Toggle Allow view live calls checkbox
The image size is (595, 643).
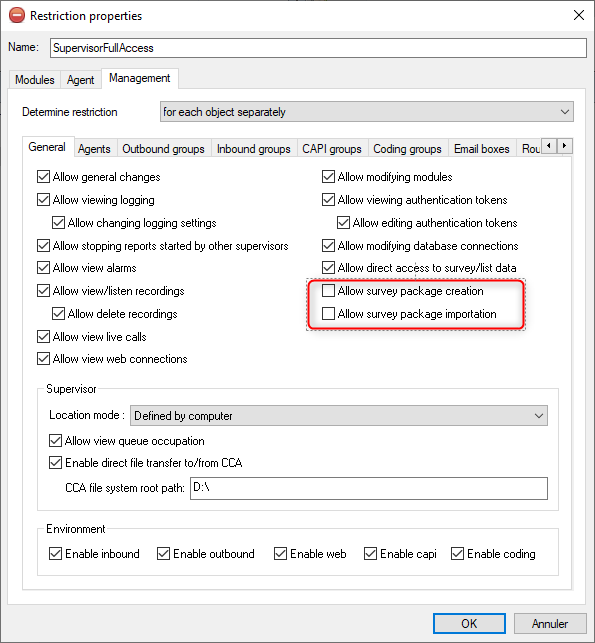click(43, 337)
